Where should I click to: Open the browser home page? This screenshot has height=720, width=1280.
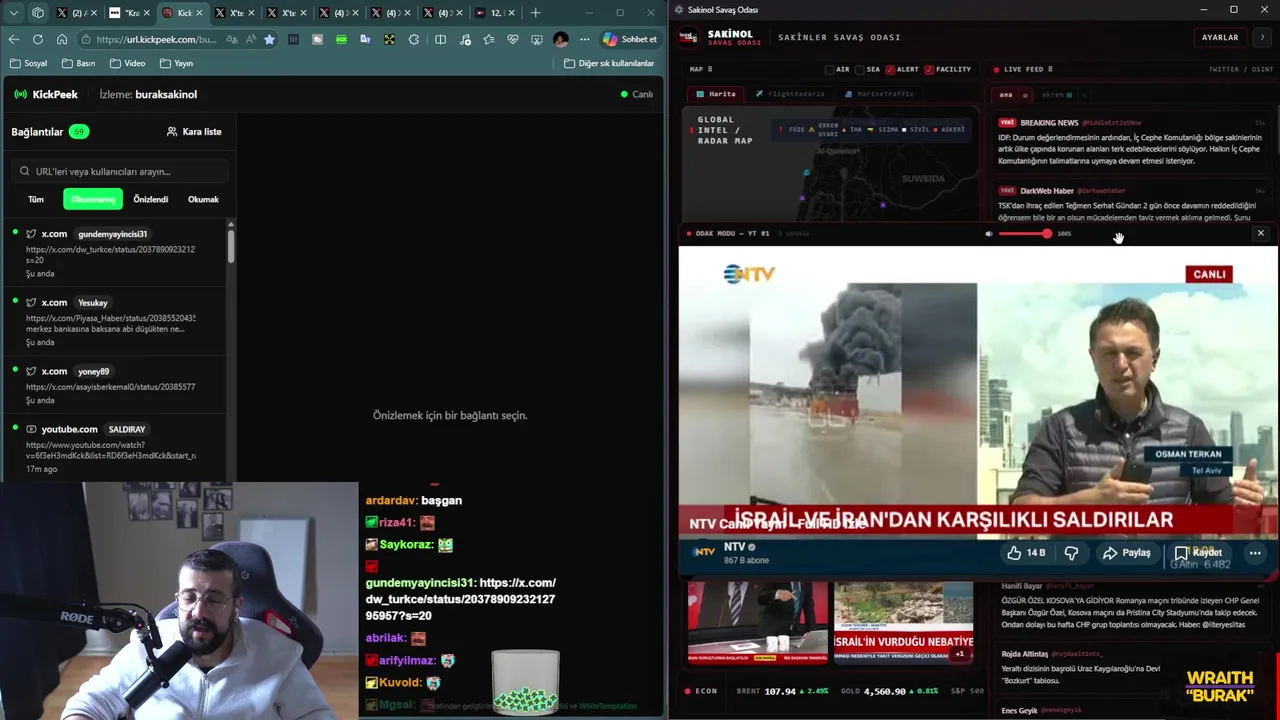(62, 39)
